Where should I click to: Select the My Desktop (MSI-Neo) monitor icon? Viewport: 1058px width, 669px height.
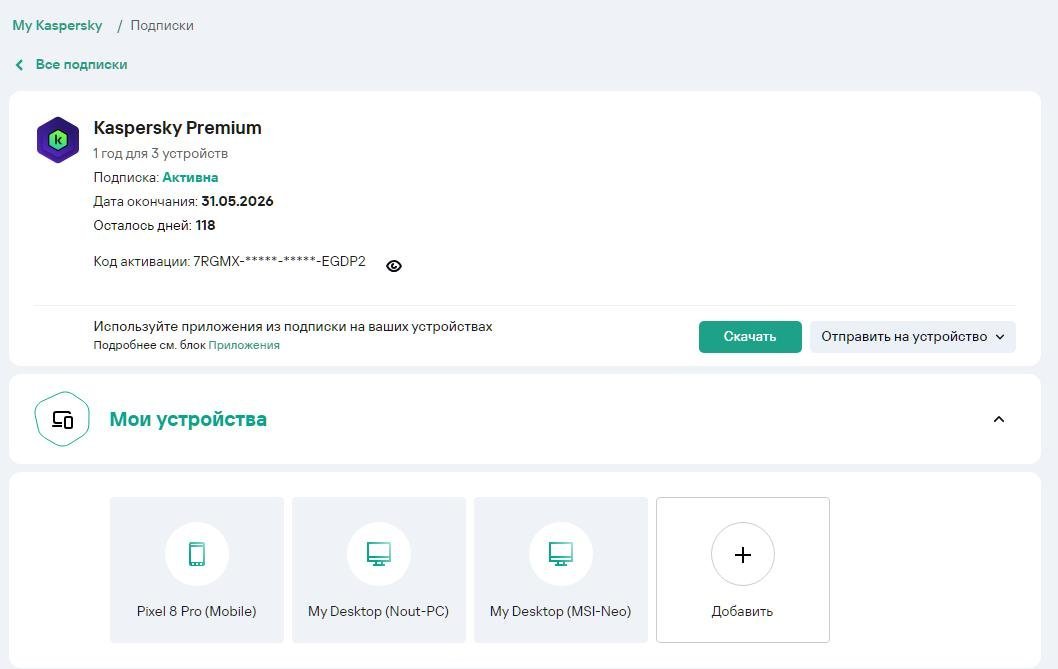(561, 554)
